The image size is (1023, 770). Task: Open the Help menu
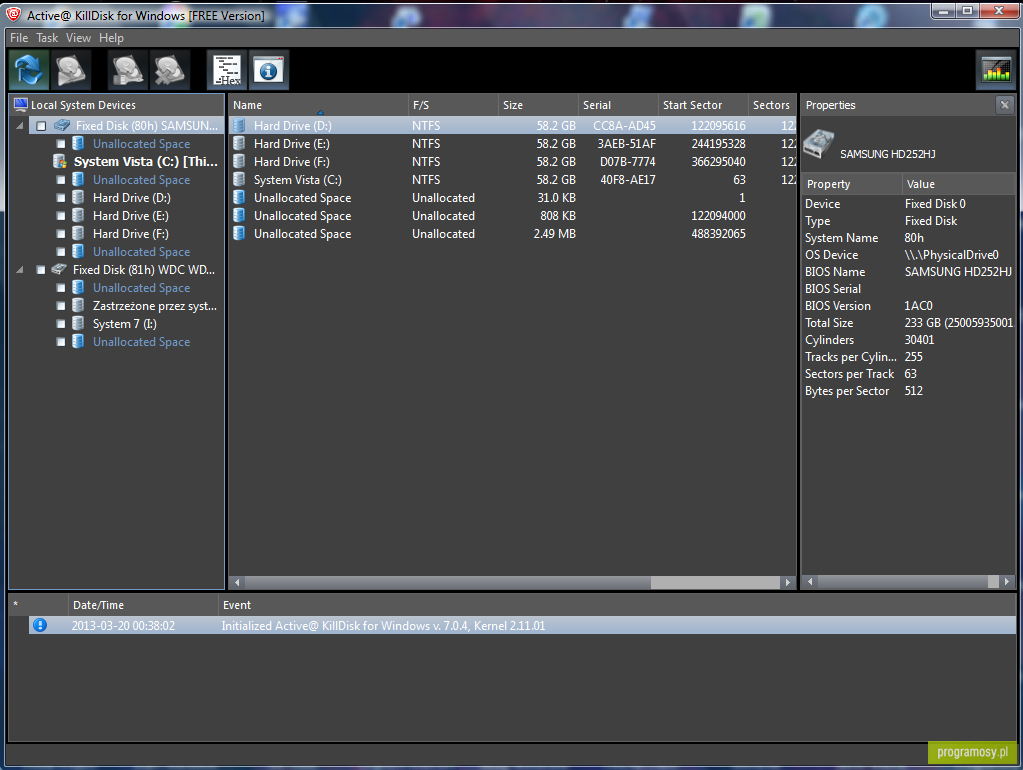pyautogui.click(x=112, y=38)
